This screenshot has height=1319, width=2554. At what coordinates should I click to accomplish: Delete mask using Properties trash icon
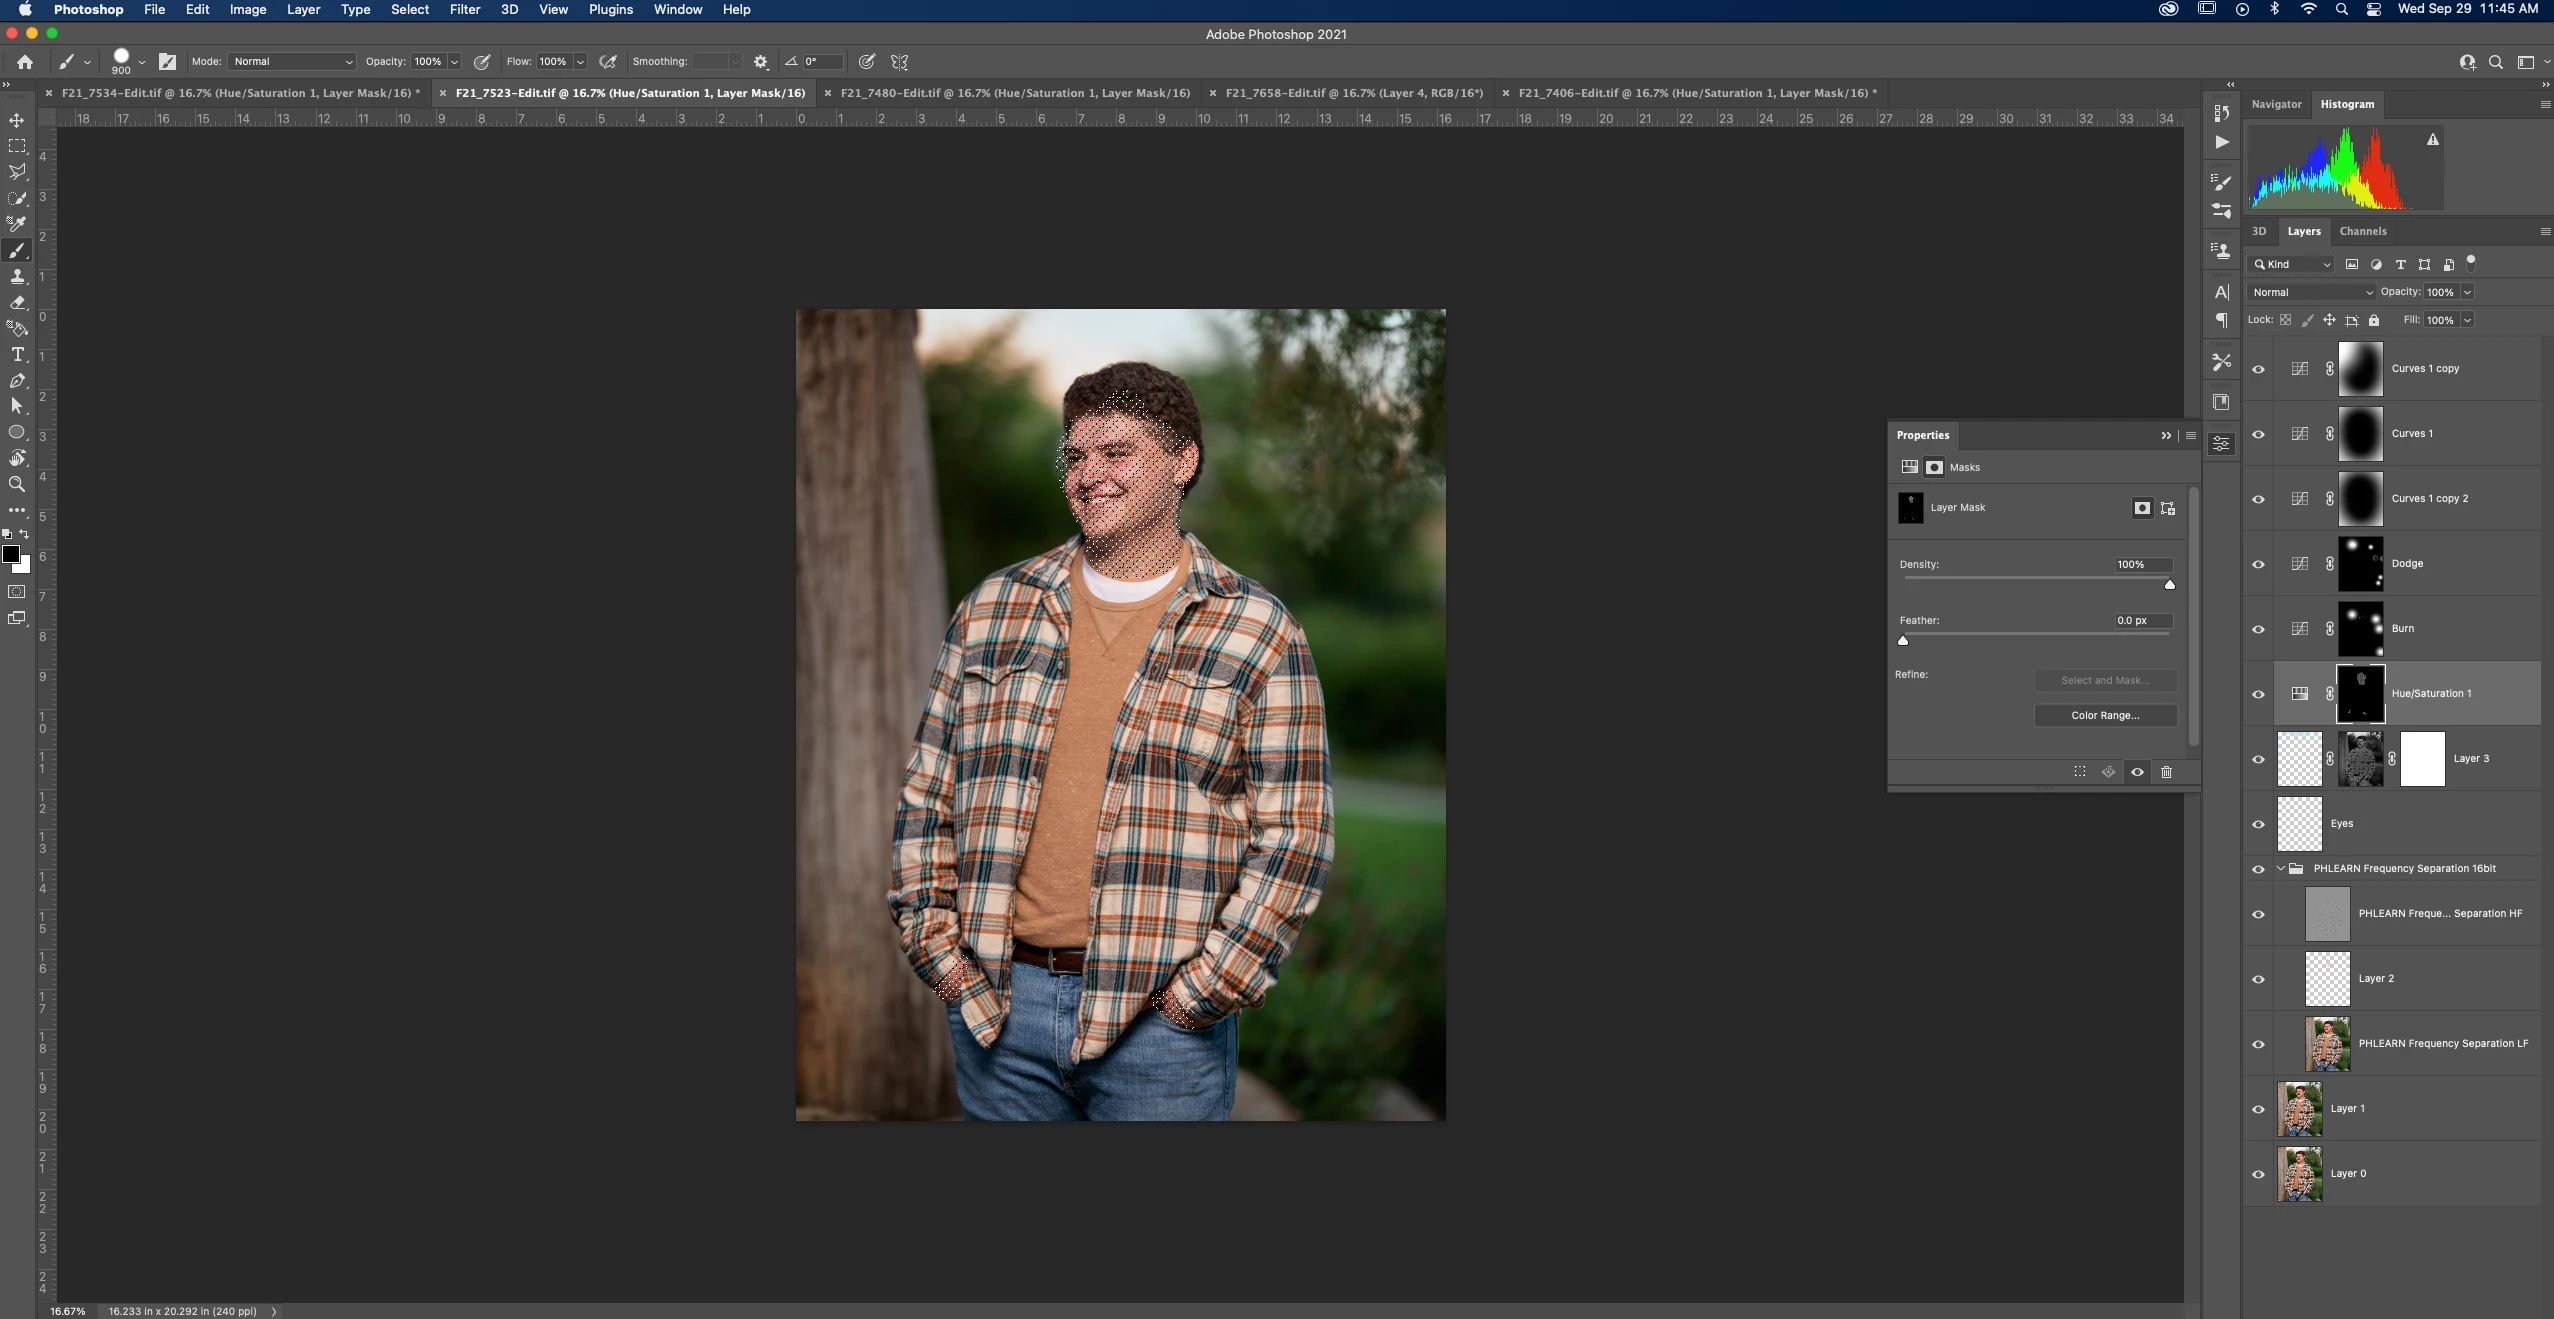(x=2166, y=772)
